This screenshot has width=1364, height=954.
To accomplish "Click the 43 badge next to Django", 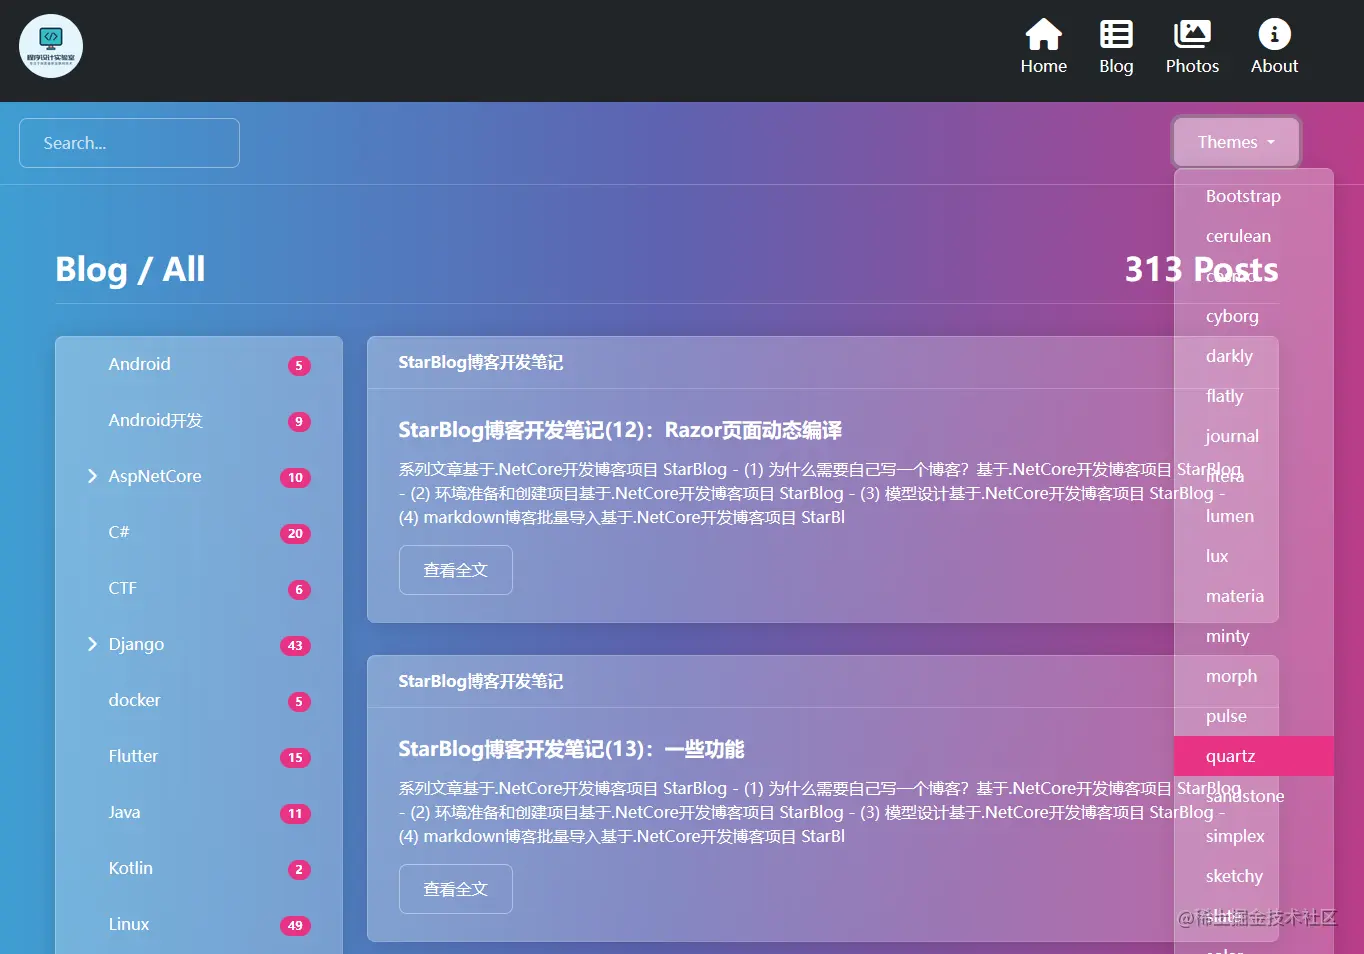I will coord(295,646).
